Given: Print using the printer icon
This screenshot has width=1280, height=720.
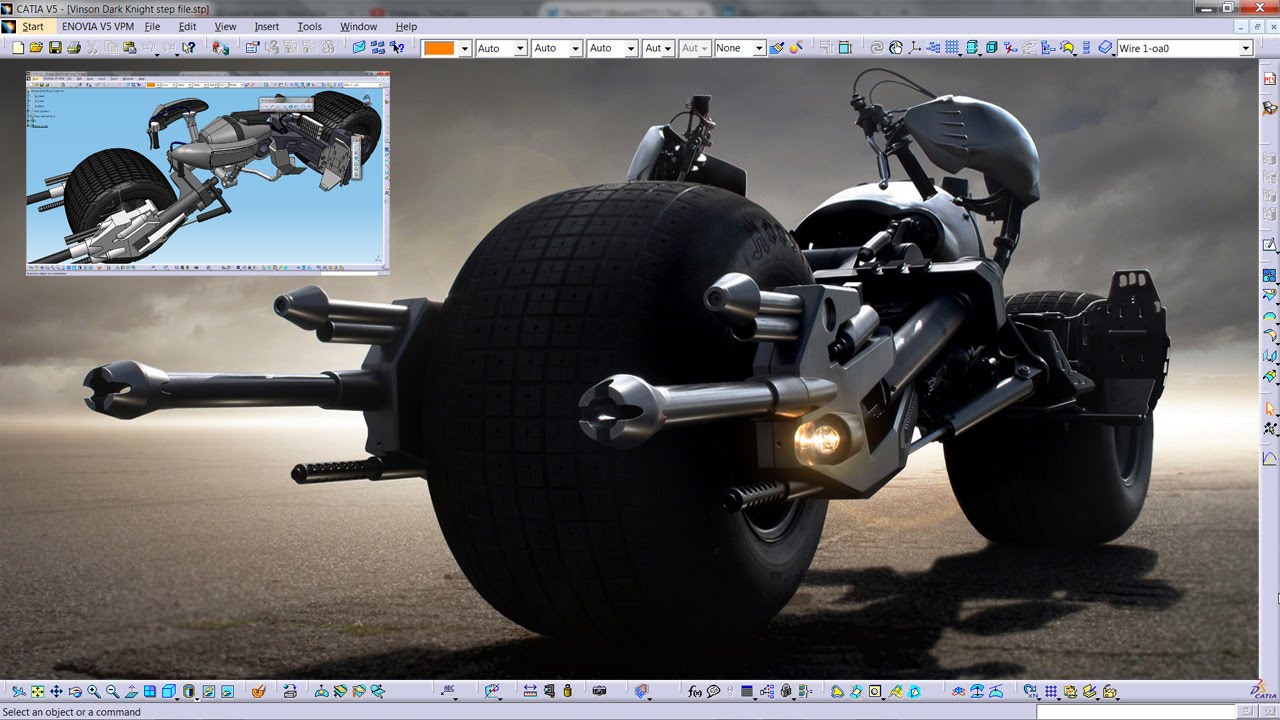Looking at the screenshot, I should [74, 47].
